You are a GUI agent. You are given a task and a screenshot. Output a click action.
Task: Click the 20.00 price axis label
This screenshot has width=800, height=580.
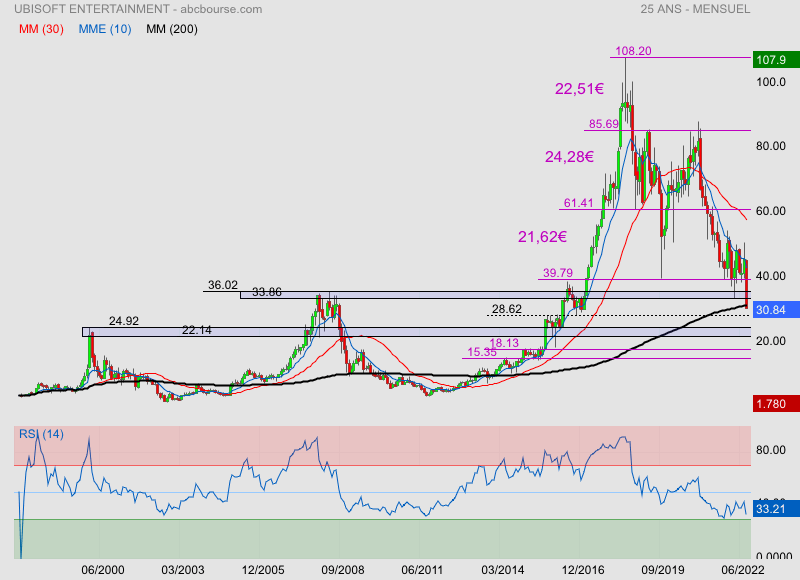tap(771, 341)
